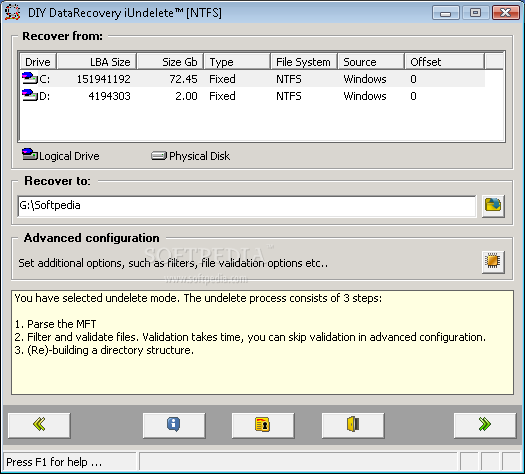Go back with the double left arrow button
The image size is (525, 474).
(x=39, y=425)
